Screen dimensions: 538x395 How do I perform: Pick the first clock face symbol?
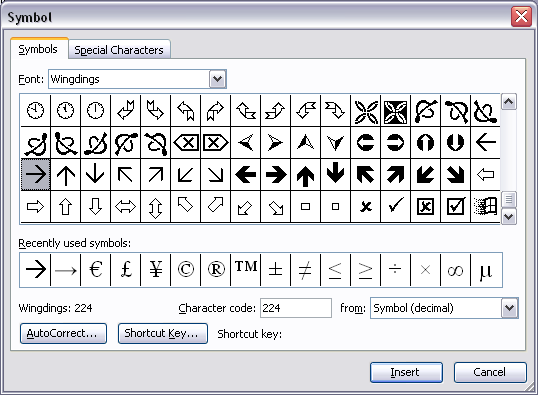[x=36, y=111]
